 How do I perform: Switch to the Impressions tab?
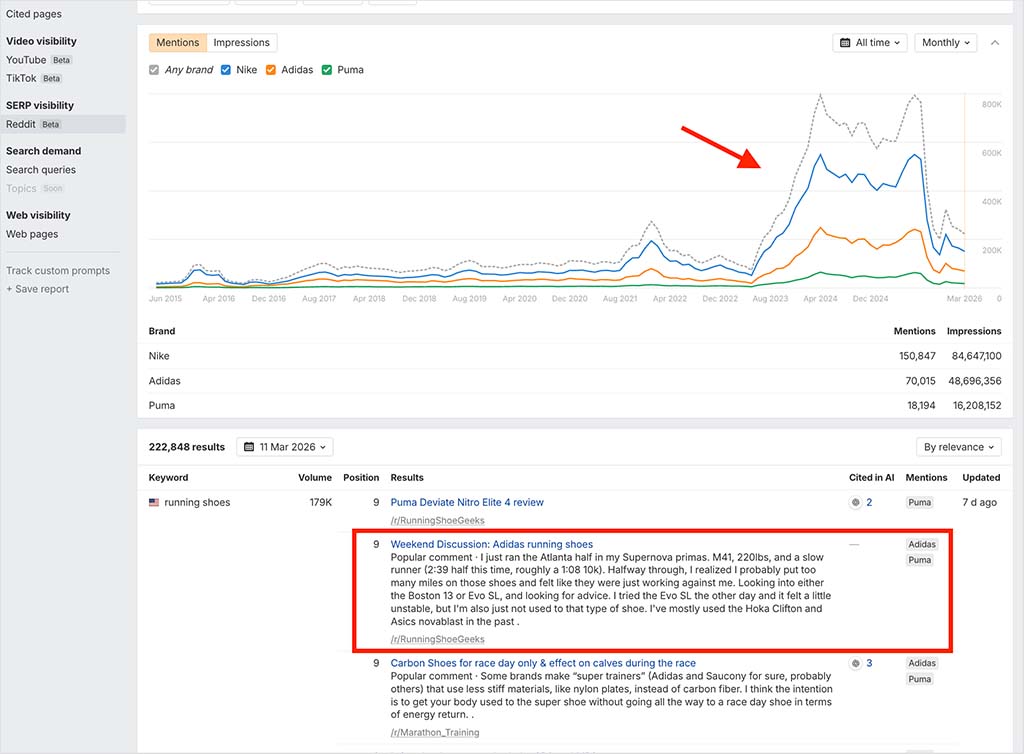click(241, 42)
